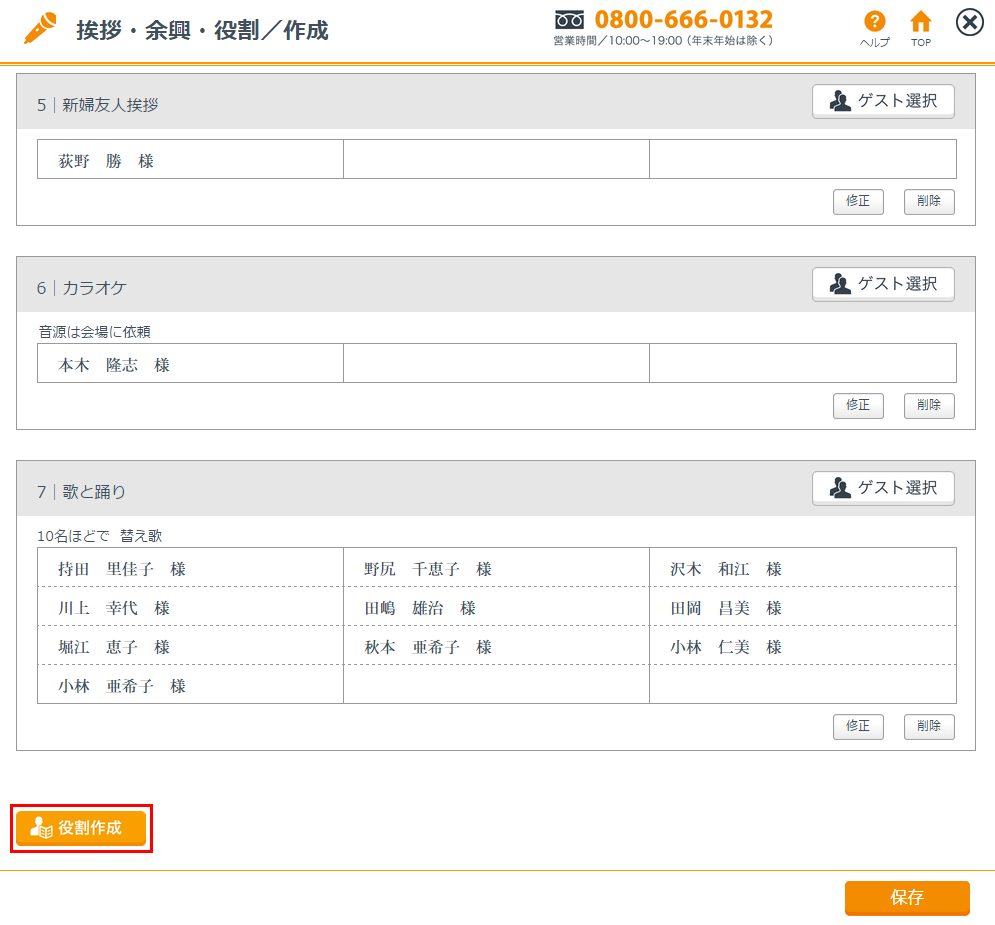
Task: Close the window with X icon
Action: point(969,22)
